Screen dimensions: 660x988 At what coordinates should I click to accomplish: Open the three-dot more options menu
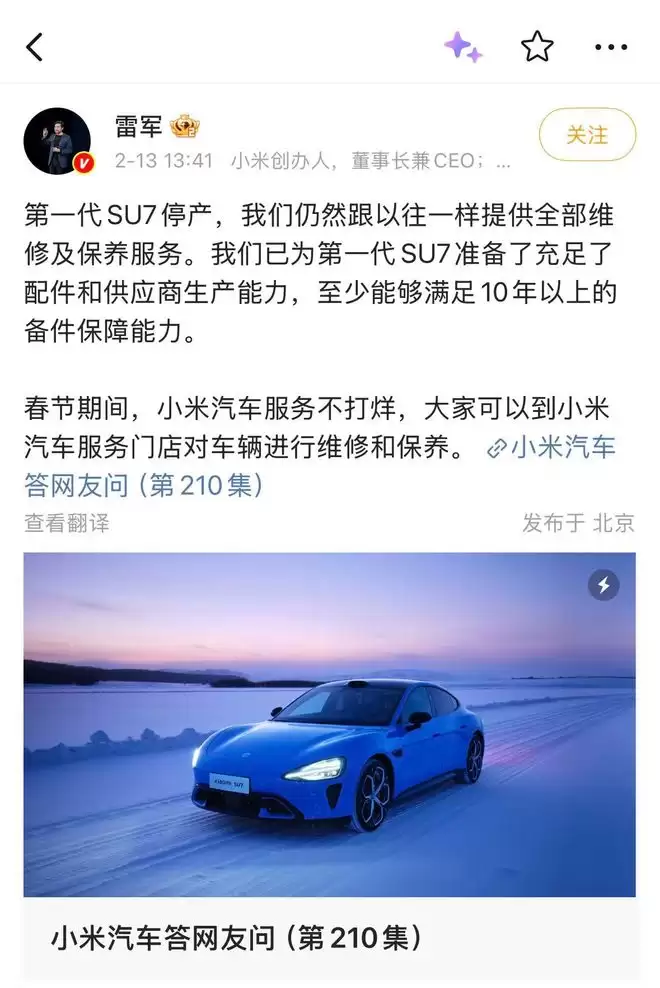(x=611, y=47)
